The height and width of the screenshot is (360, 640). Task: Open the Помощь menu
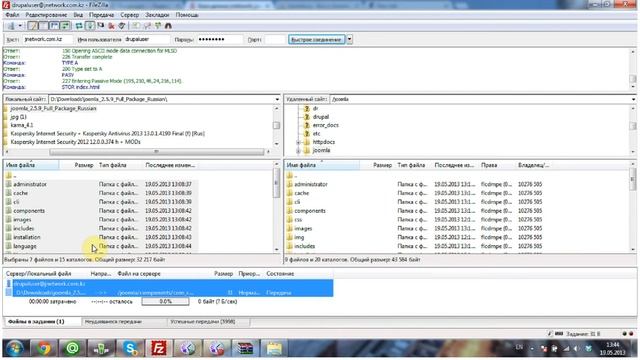coord(187,15)
